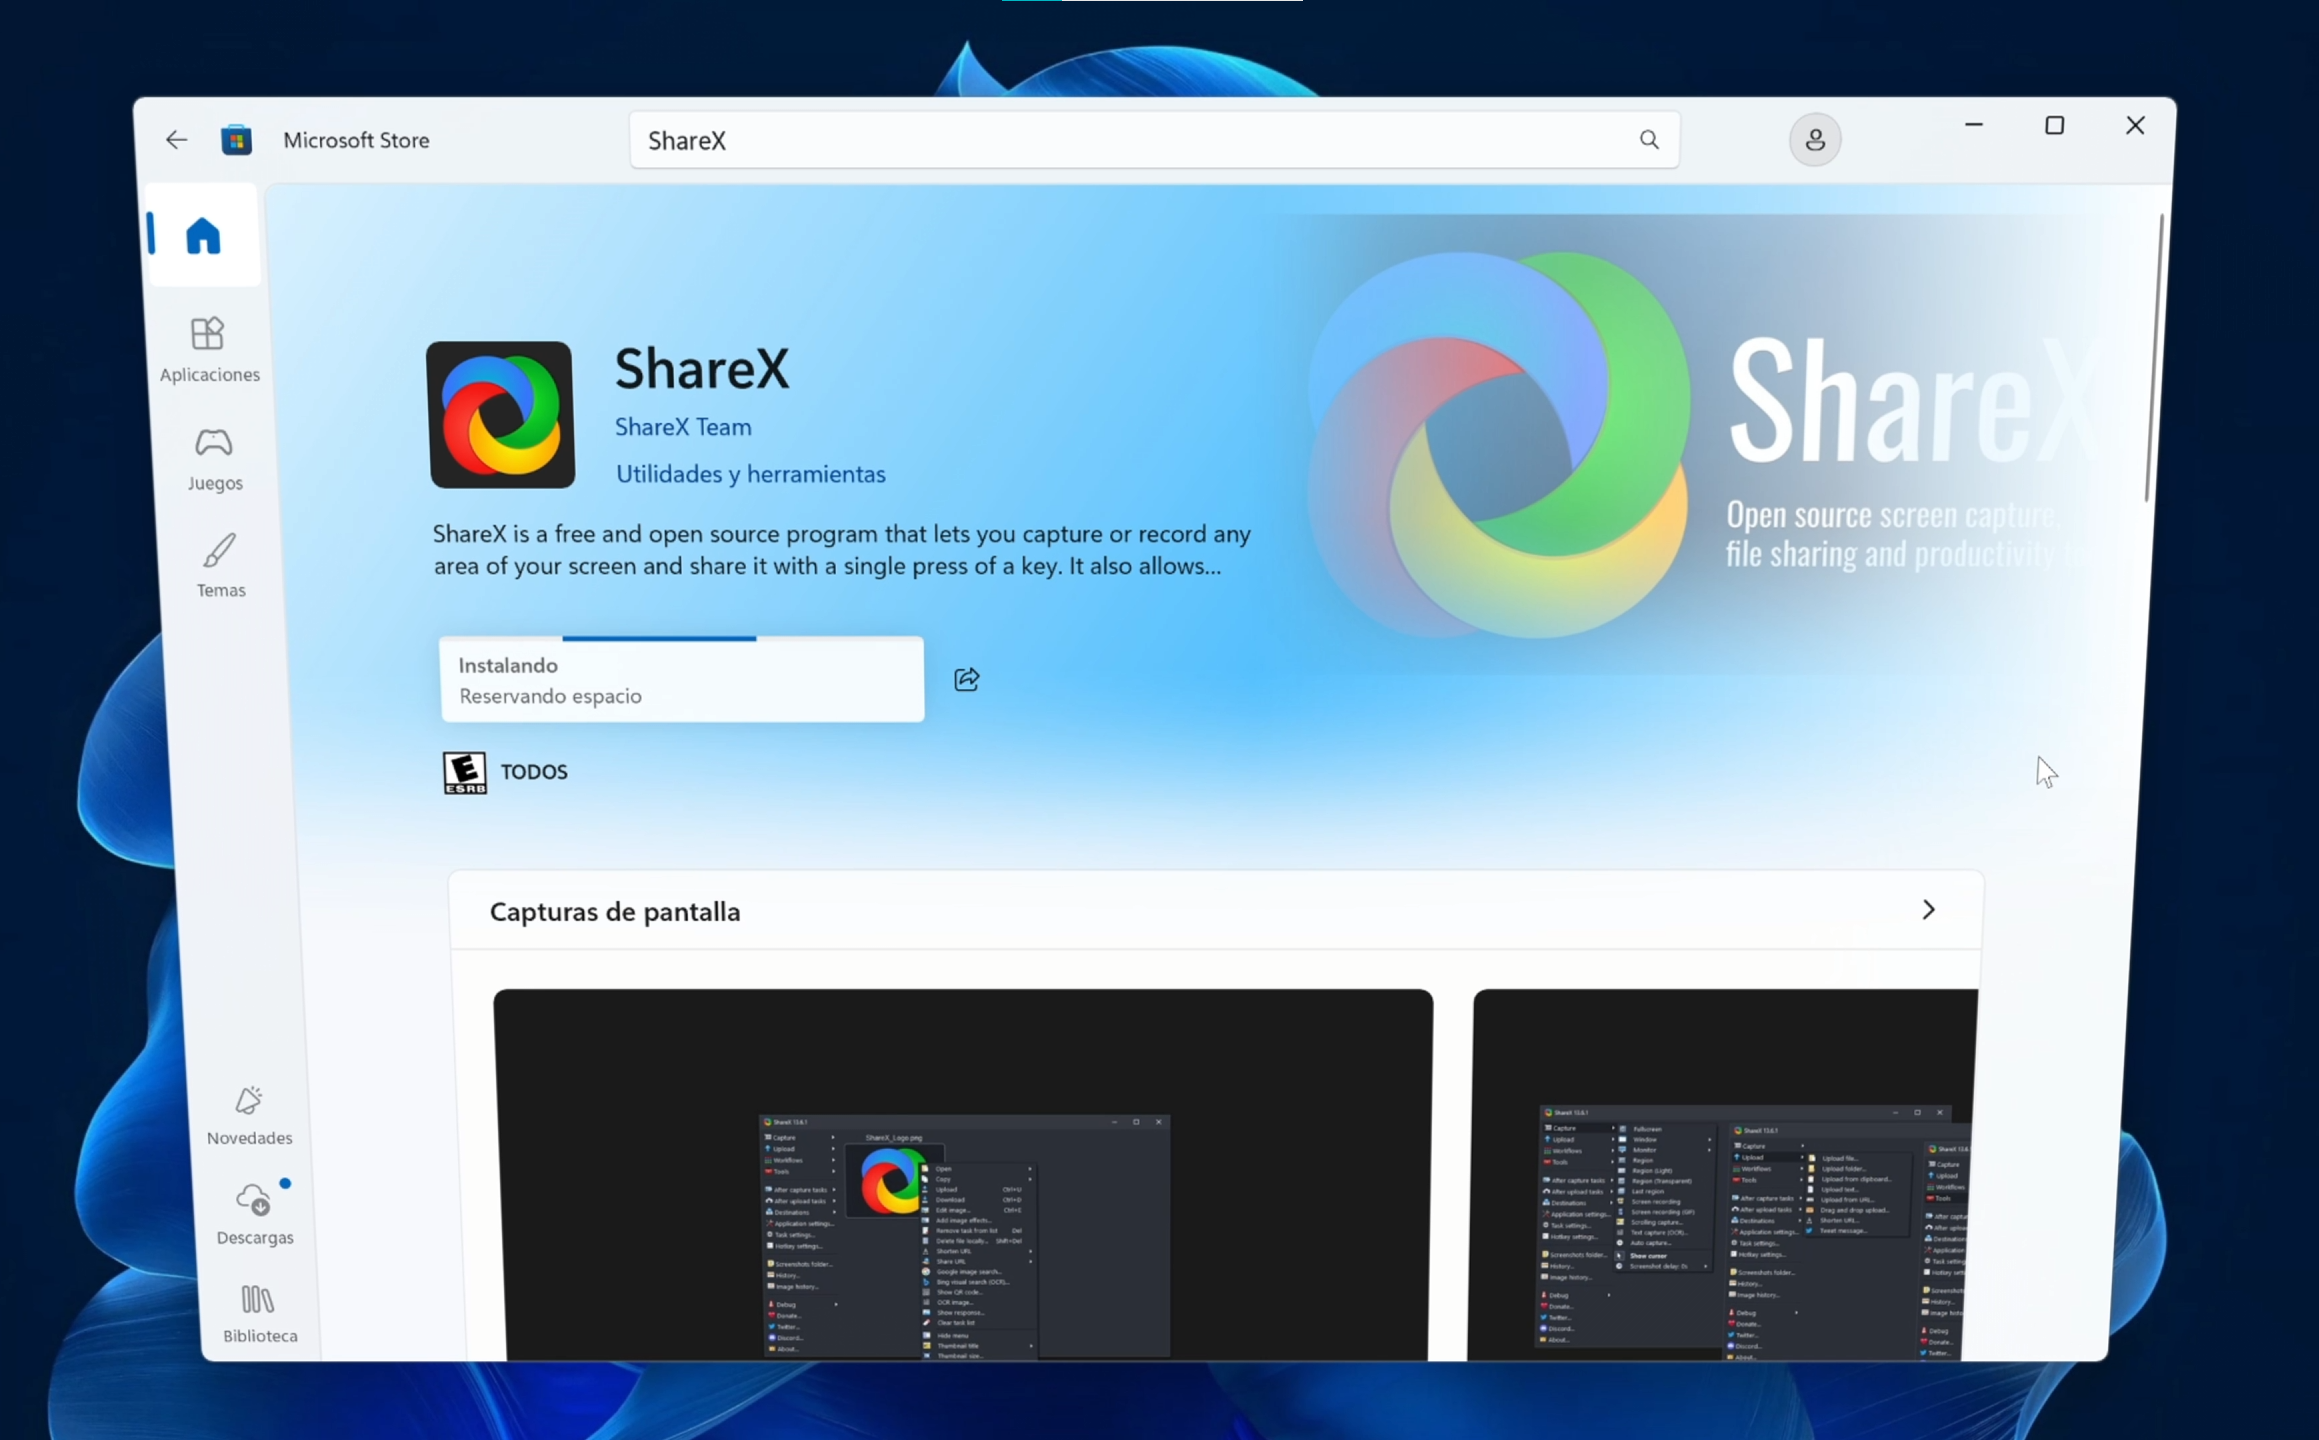Click the ESRB rating icon
This screenshot has width=2319, height=1440.
(465, 773)
